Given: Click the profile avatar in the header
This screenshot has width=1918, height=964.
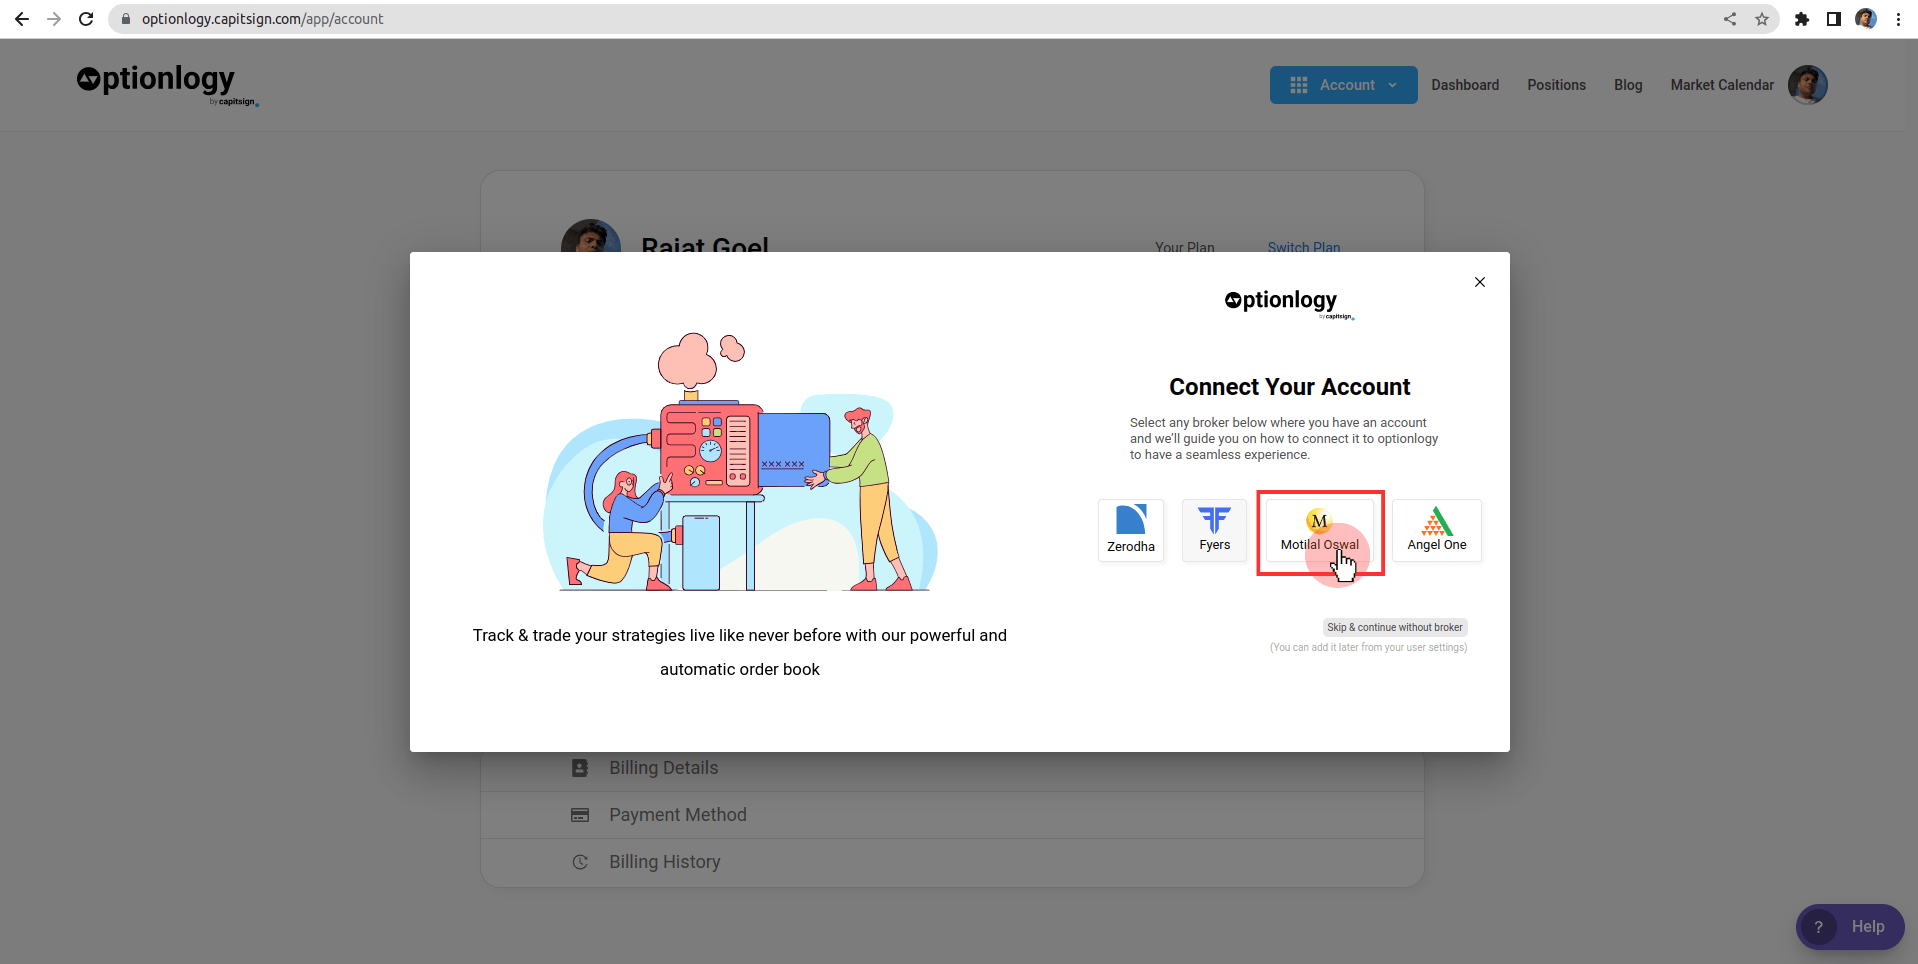Looking at the screenshot, I should pos(1808,85).
